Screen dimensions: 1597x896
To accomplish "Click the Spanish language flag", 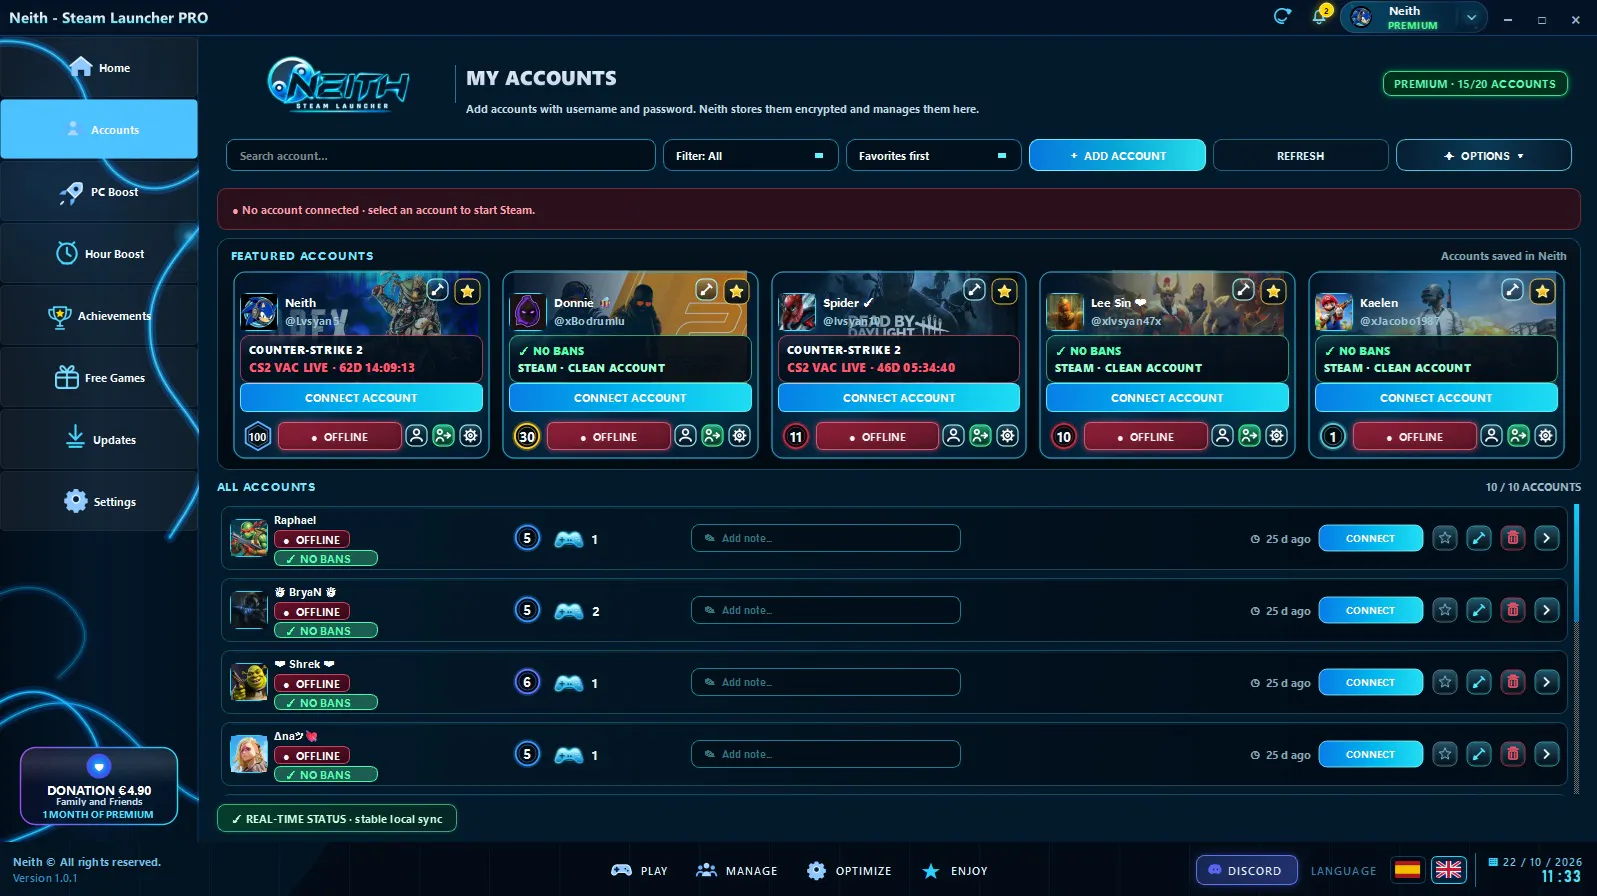I will 1408,870.
